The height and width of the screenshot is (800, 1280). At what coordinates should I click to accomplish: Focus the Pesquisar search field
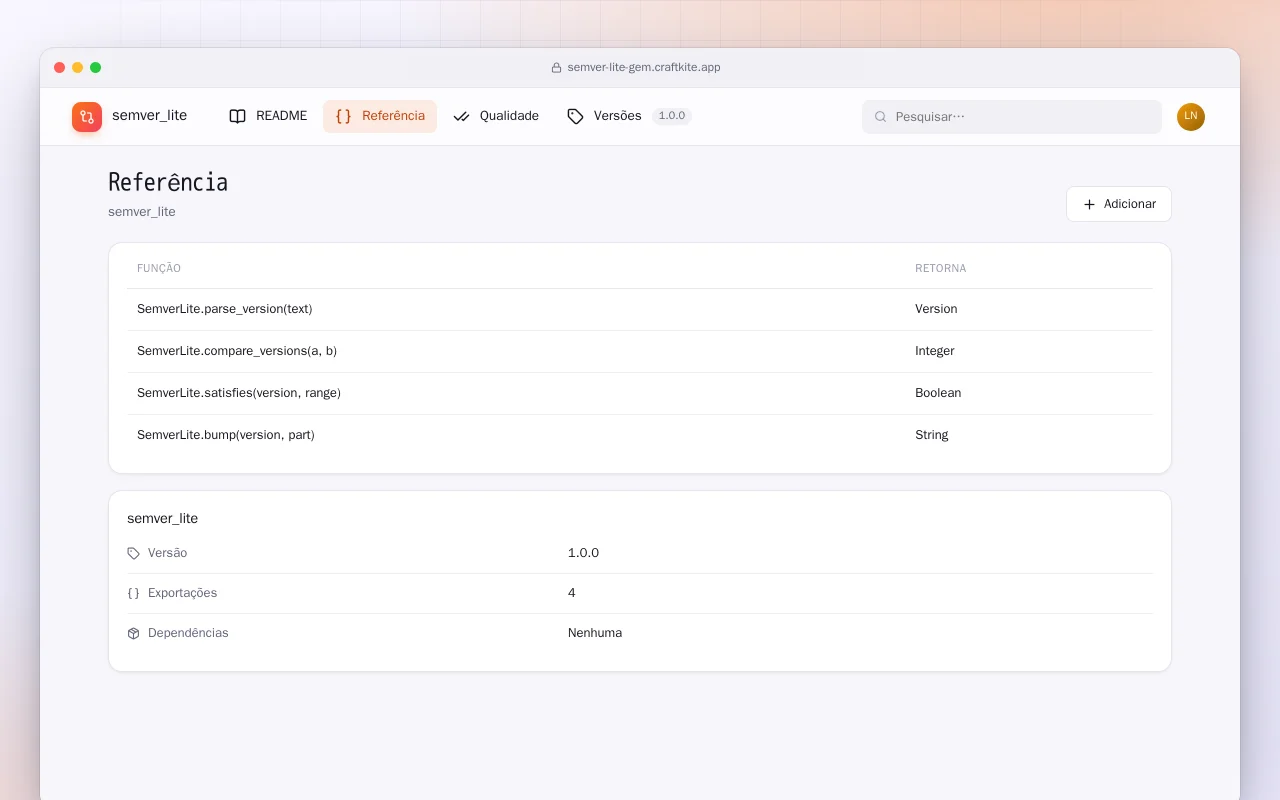1012,117
